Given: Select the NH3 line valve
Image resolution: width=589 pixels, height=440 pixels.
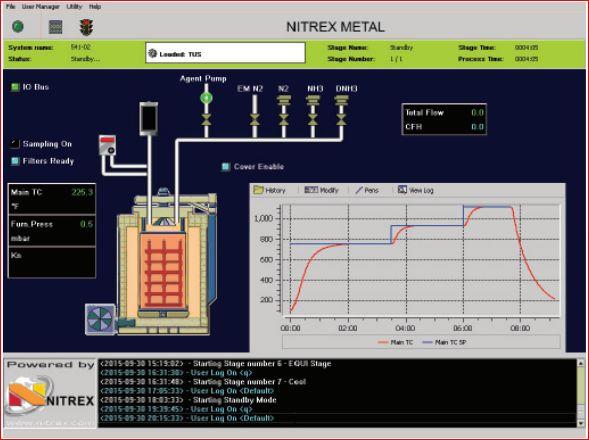Looking at the screenshot, I should tap(313, 120).
